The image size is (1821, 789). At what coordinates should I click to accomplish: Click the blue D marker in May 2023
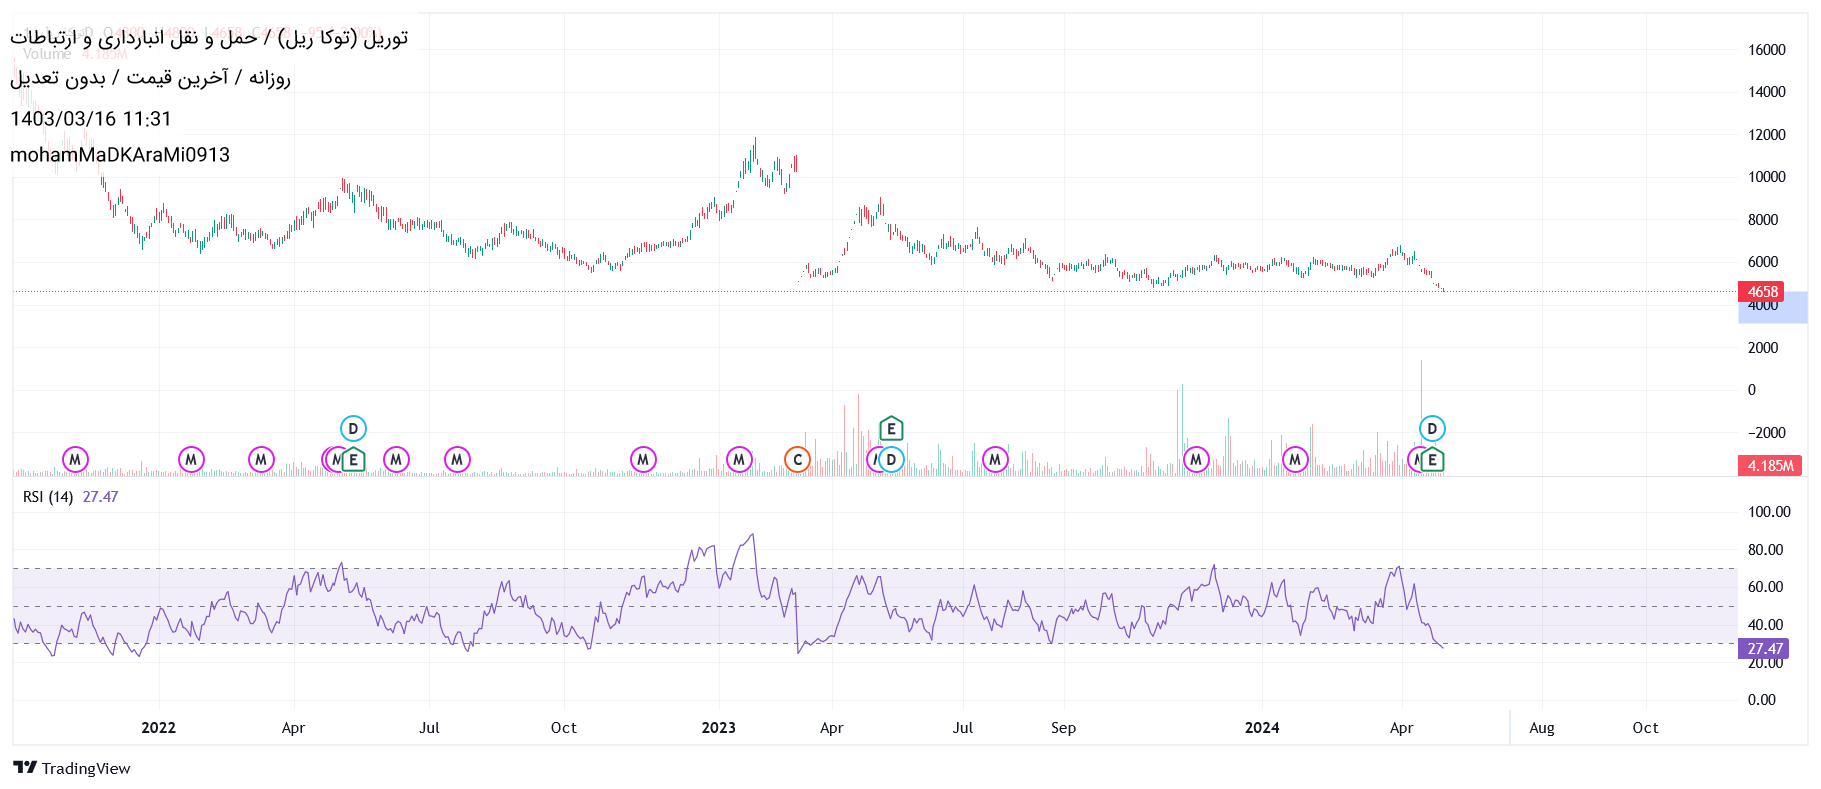click(x=891, y=460)
